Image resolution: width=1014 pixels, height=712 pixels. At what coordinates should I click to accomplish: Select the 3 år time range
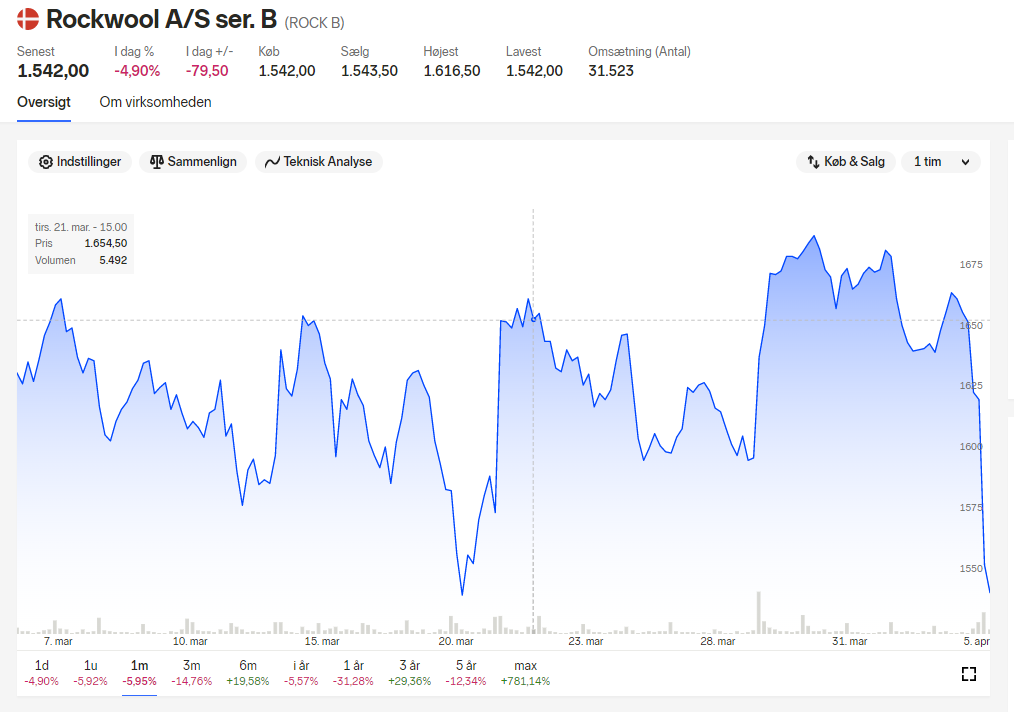click(409, 673)
